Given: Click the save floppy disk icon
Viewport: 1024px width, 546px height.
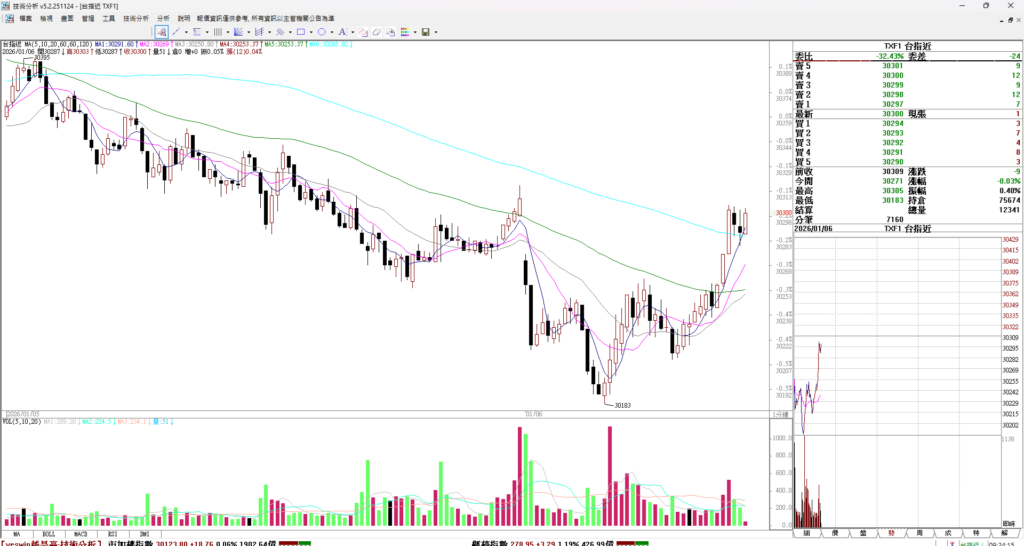Looking at the screenshot, I should point(425,32).
